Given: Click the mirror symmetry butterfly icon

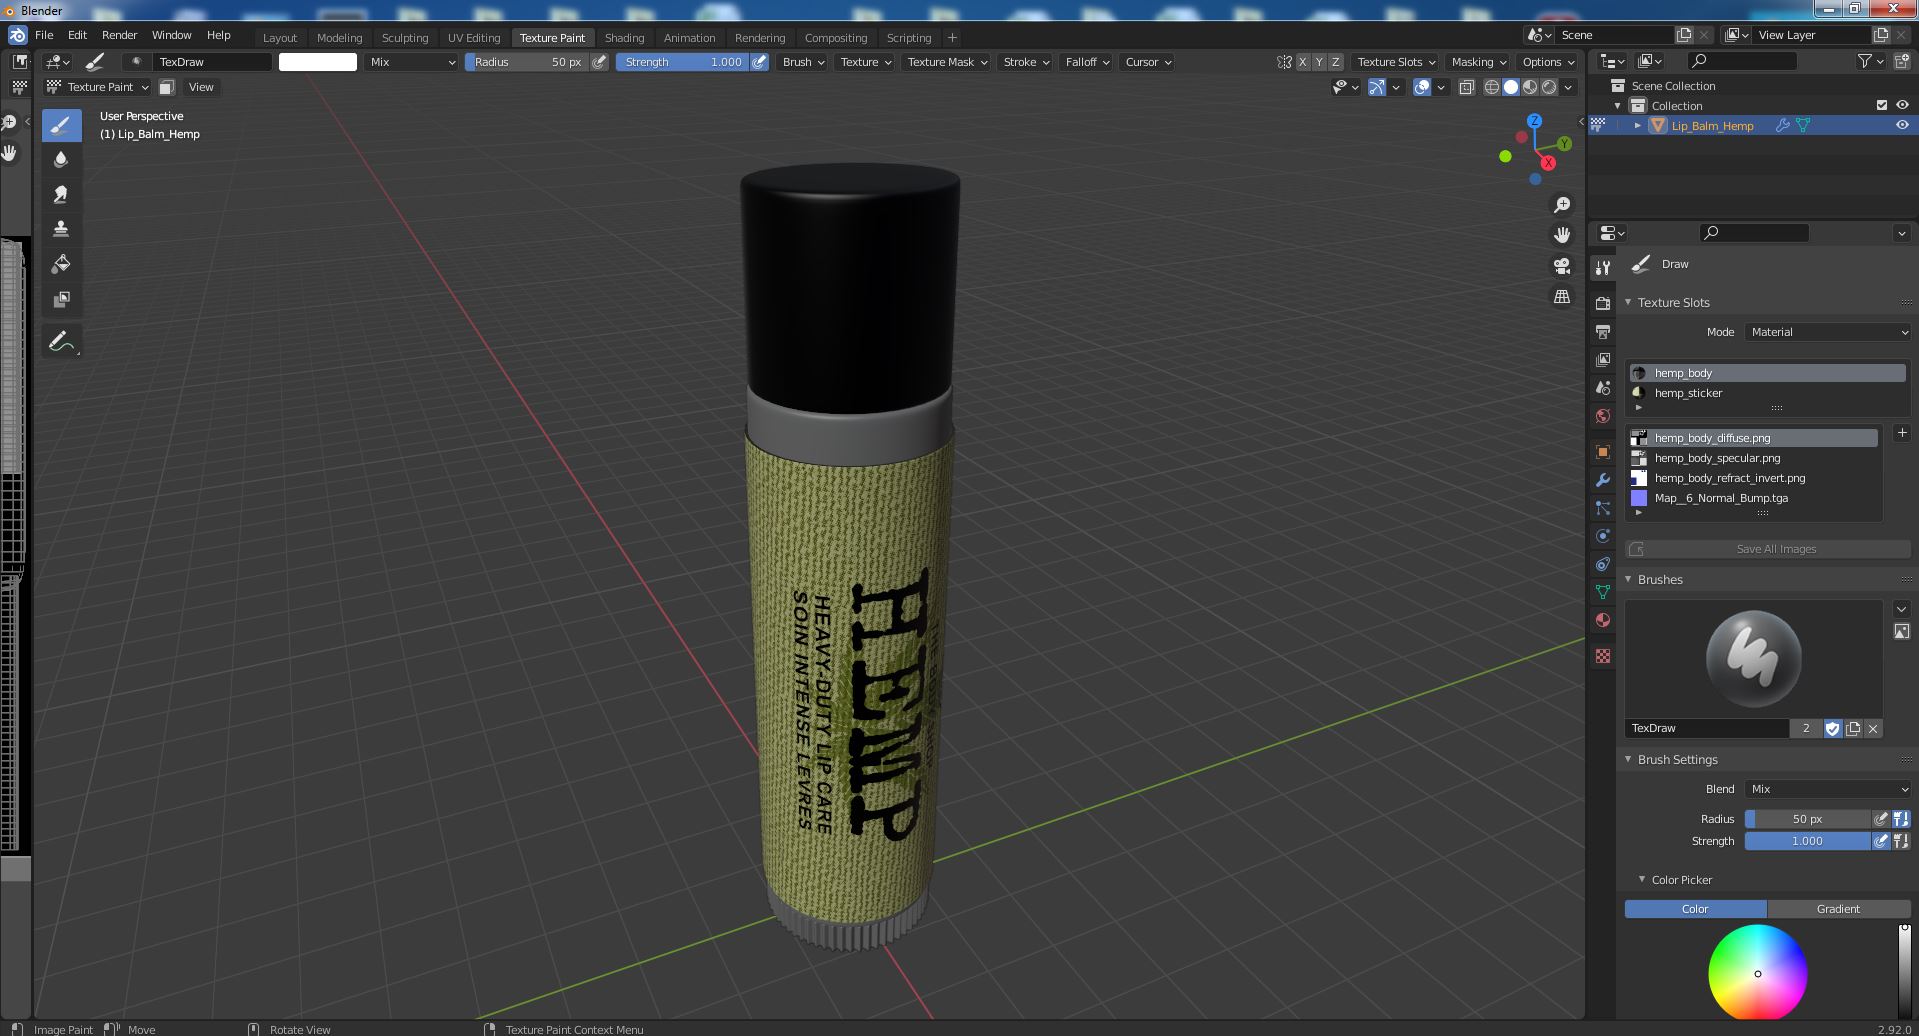Looking at the screenshot, I should (x=1284, y=62).
